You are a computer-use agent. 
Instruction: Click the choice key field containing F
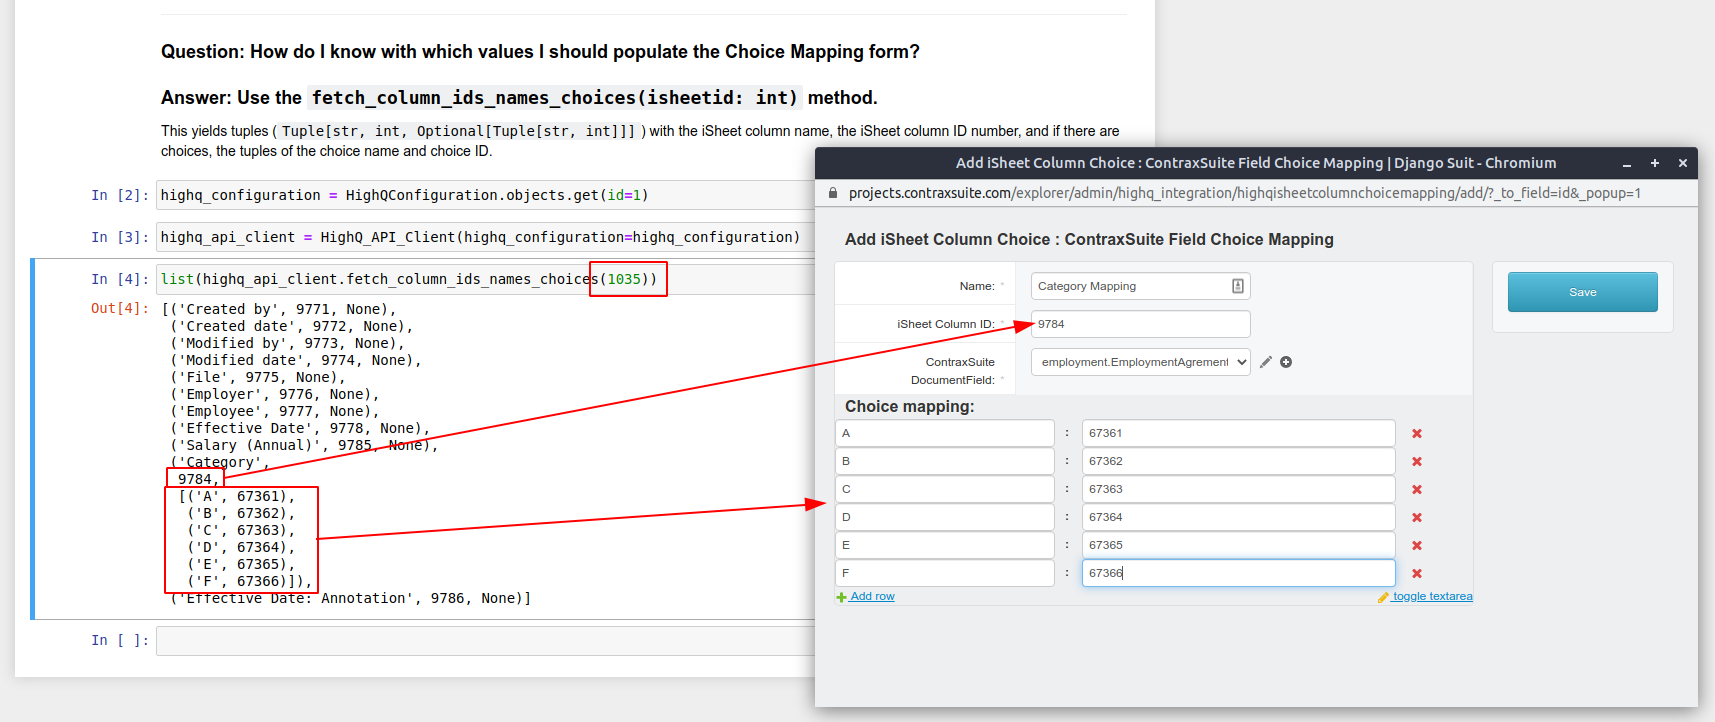point(945,573)
